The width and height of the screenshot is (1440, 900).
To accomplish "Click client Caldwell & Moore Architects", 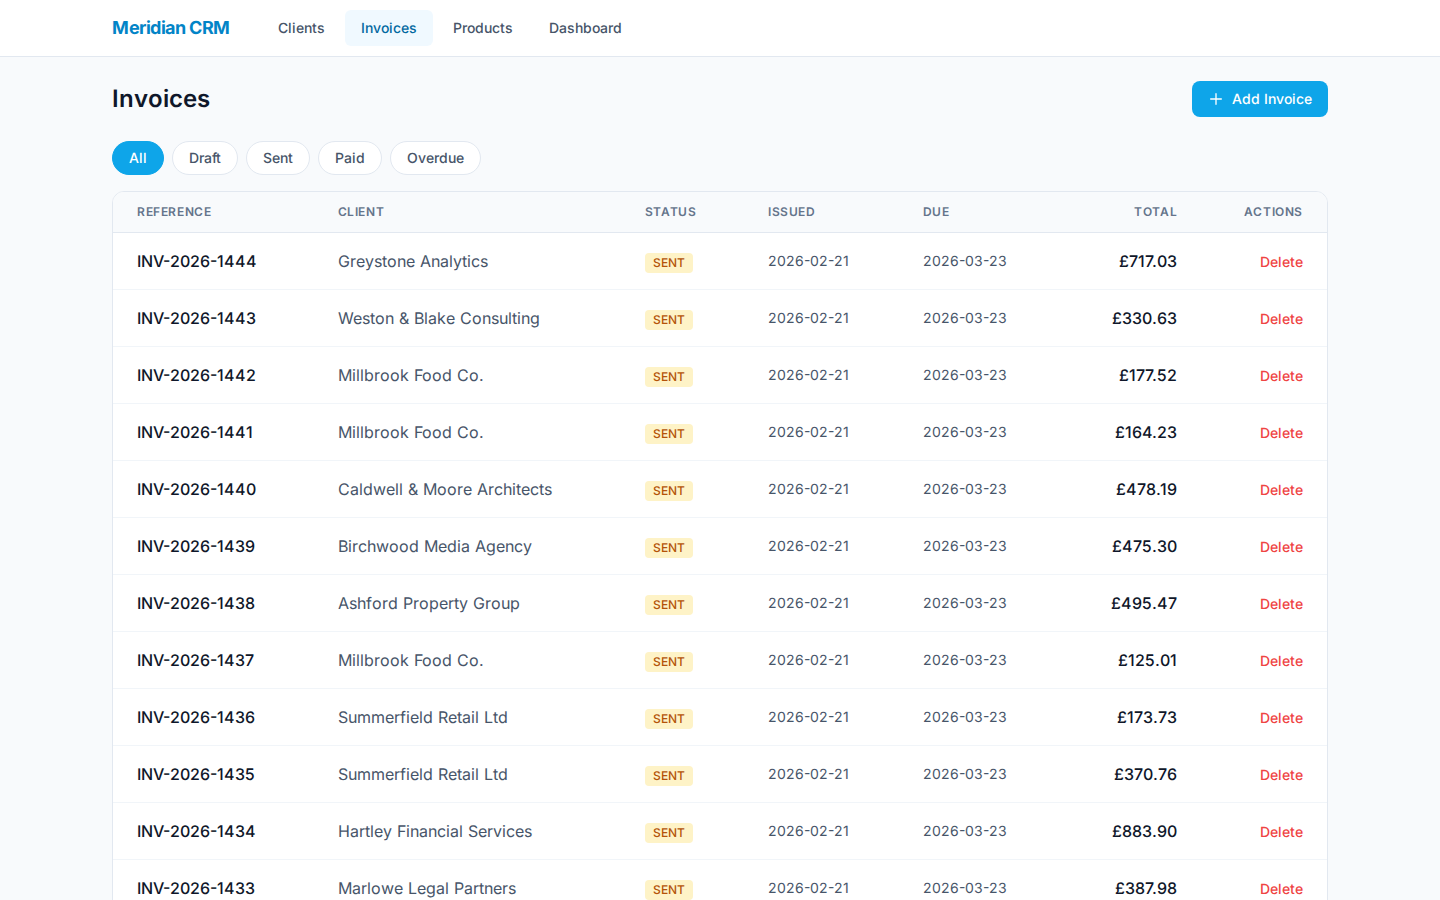I will (445, 489).
